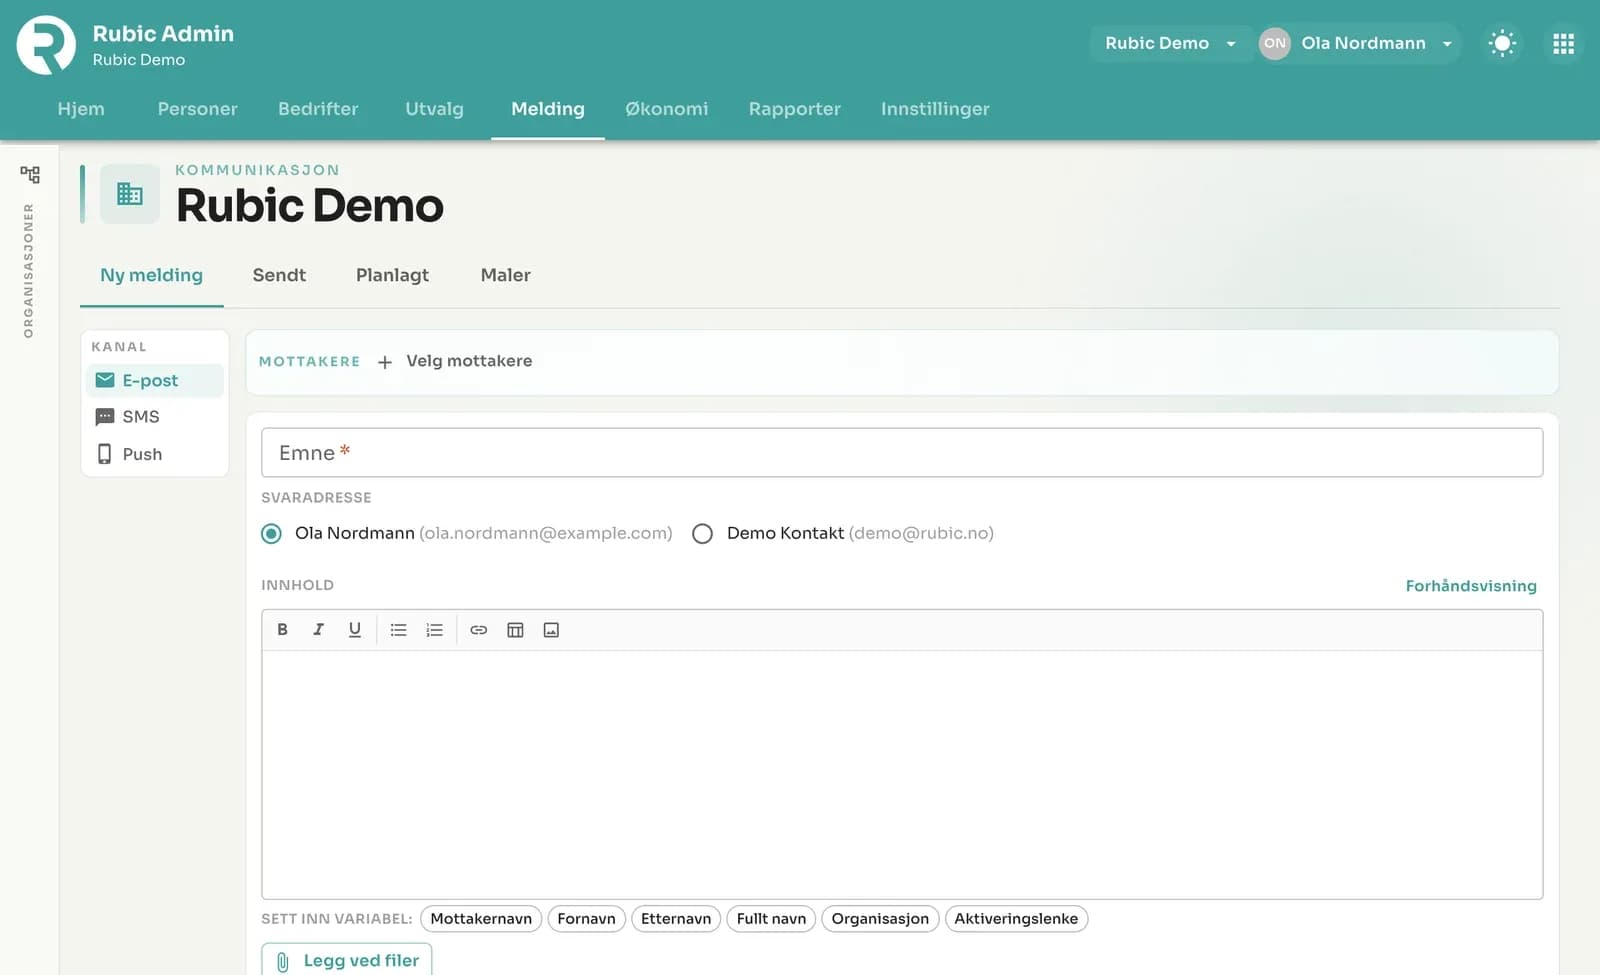1600x975 pixels.
Task: Click inside the Innhold message body area
Action: point(902,775)
